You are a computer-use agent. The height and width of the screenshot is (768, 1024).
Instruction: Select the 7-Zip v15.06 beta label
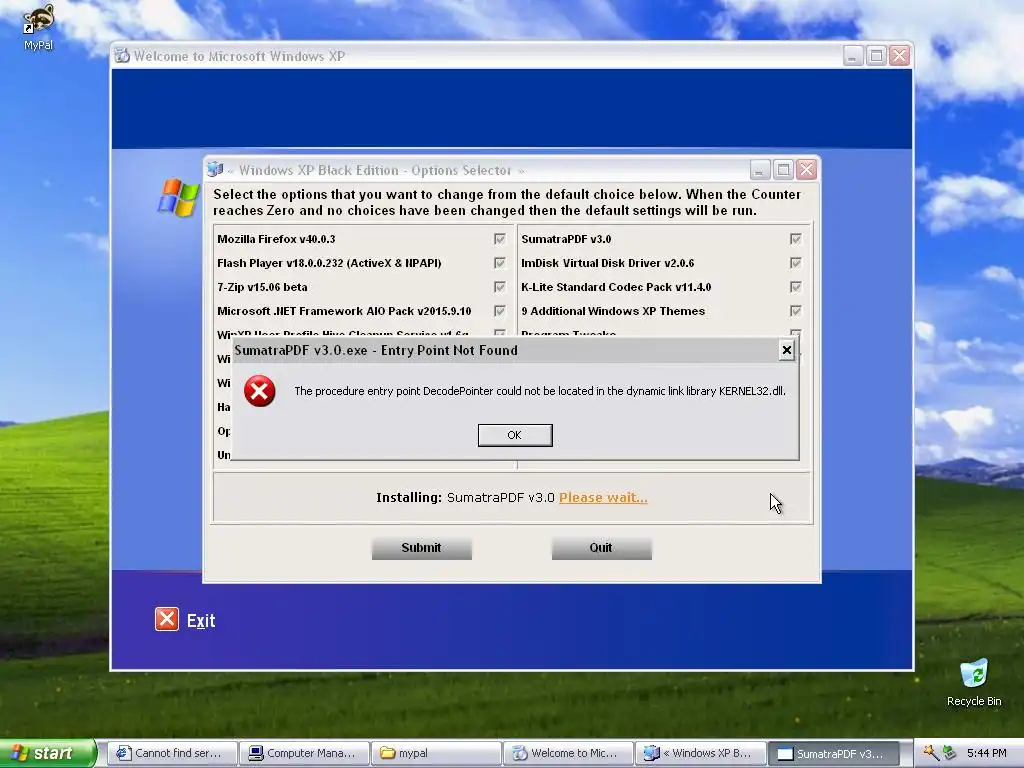tap(263, 287)
